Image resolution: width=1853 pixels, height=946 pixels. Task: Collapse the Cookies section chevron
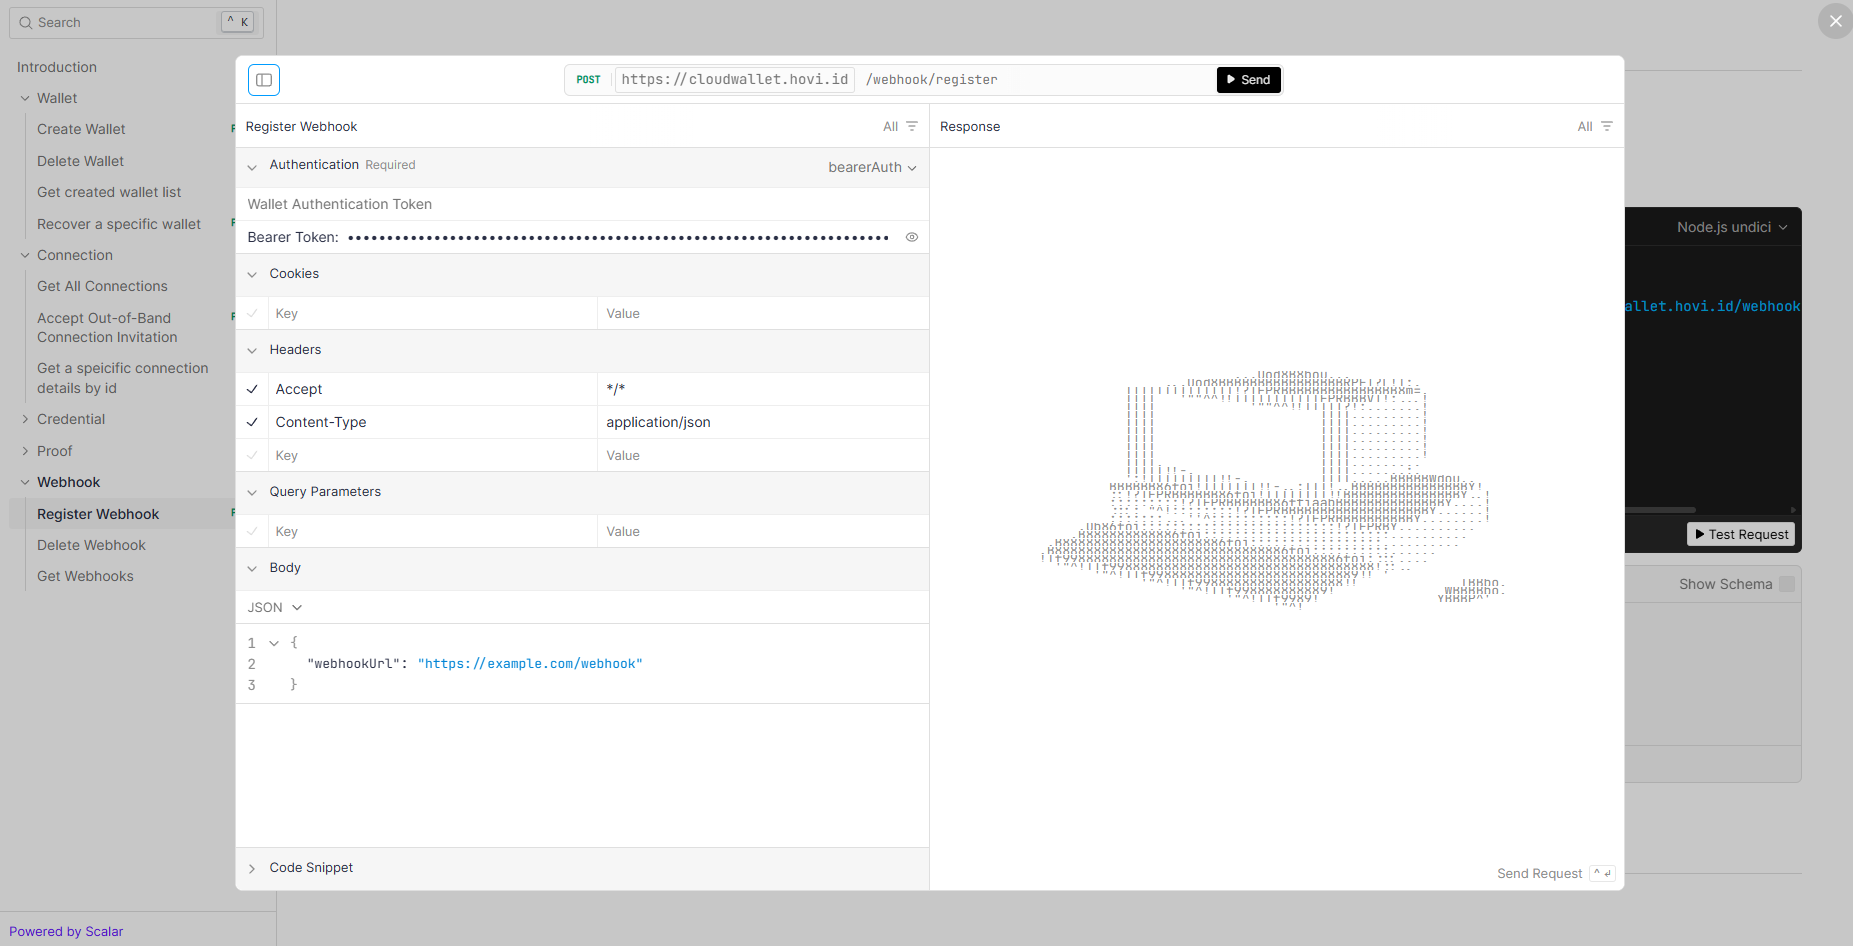tap(252, 274)
